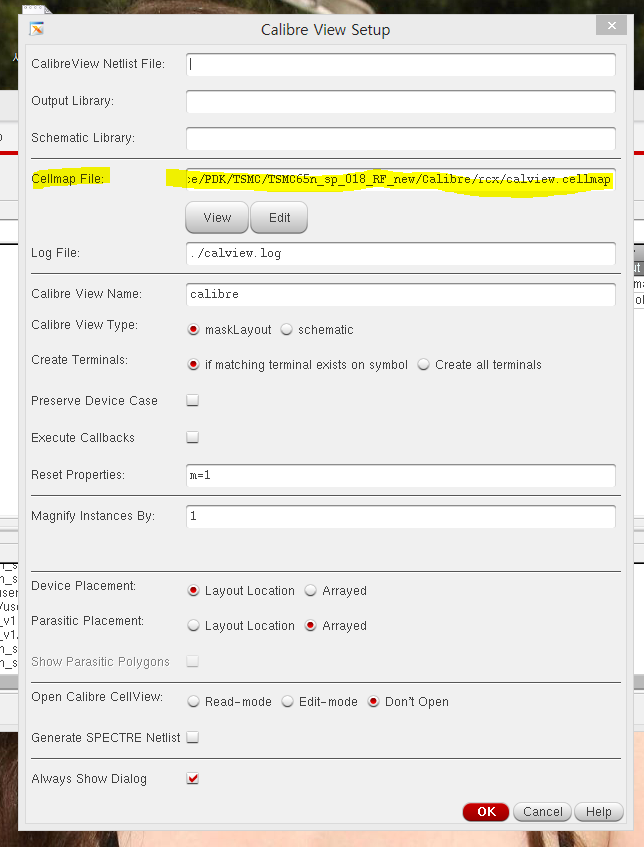This screenshot has width=644, height=847.
Task: Click the Edit cellmap button
Action: pyautogui.click(x=279, y=218)
